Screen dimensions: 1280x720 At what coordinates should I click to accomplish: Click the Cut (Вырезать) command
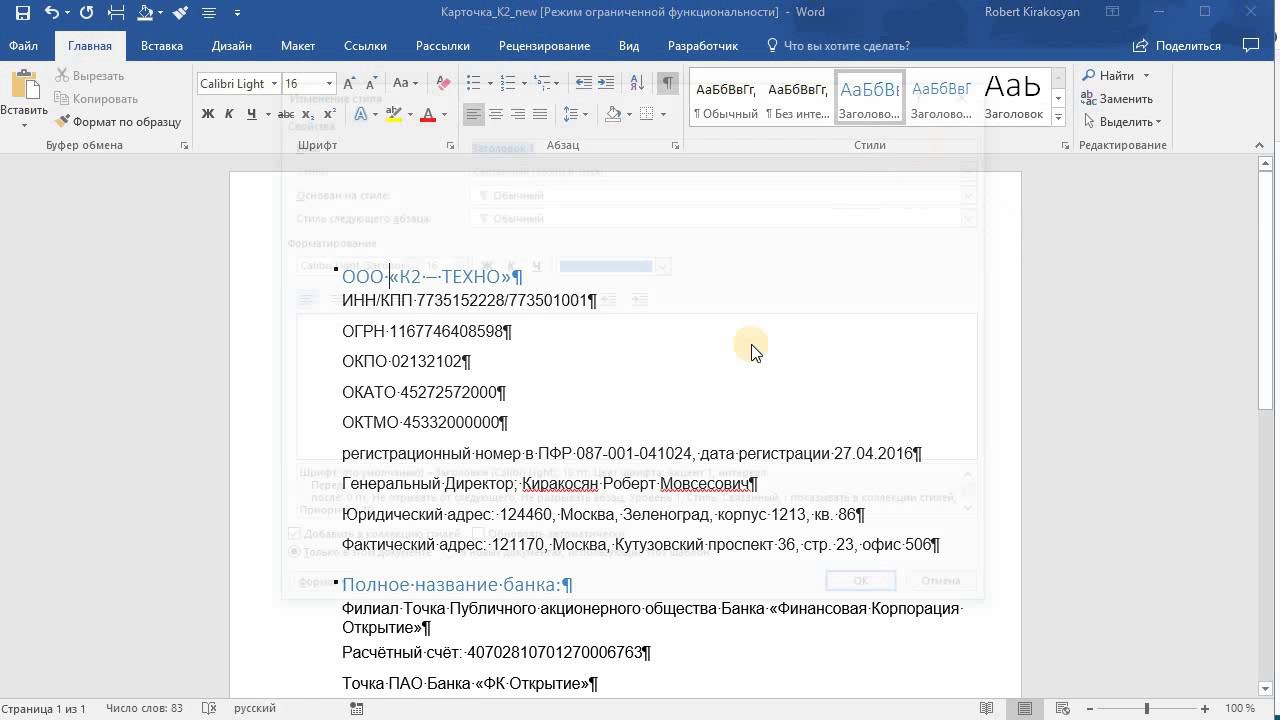[x=90, y=76]
